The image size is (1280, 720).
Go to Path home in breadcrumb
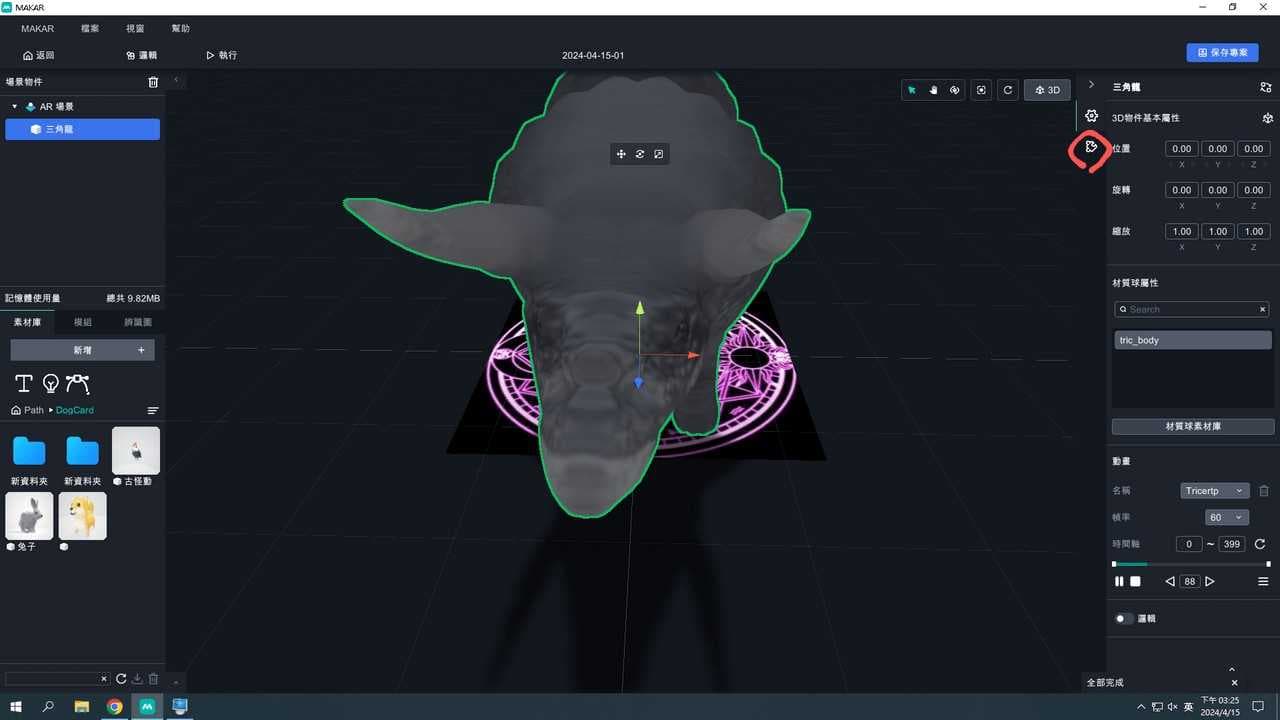28,410
